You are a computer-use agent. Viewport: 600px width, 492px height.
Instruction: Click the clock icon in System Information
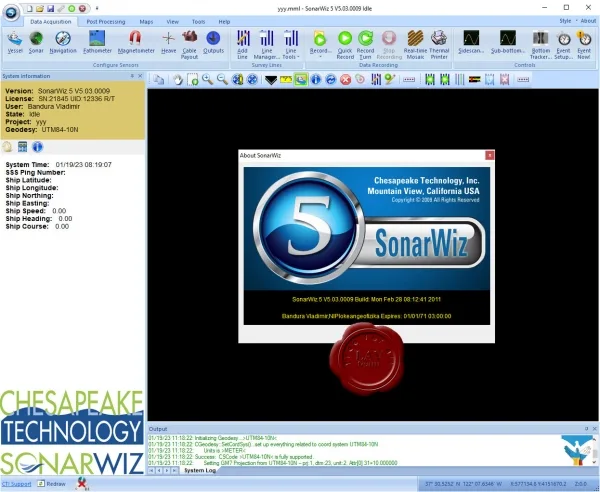click(7, 147)
